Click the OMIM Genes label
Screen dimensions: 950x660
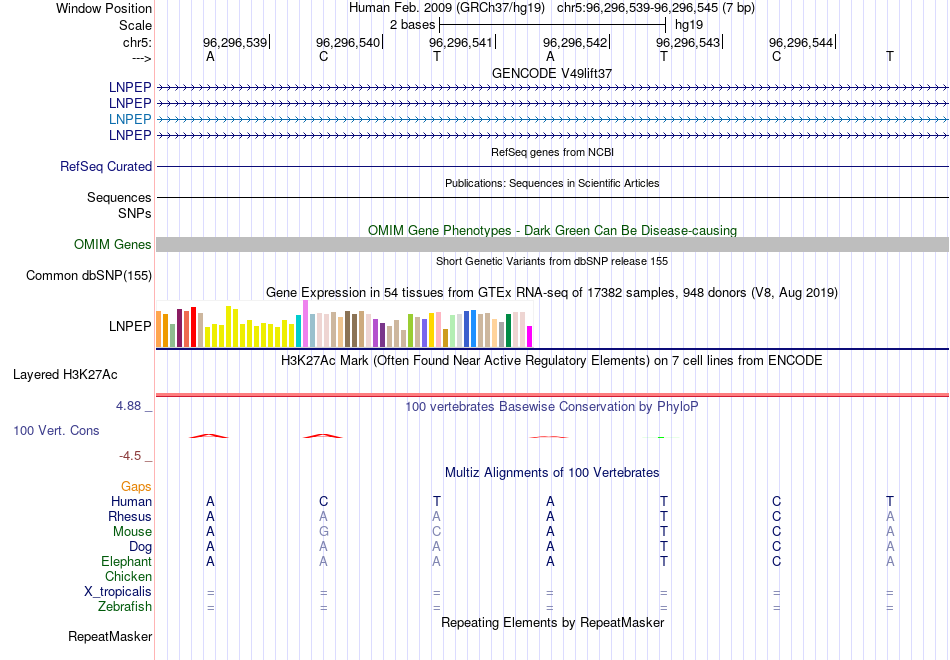[x=113, y=244]
